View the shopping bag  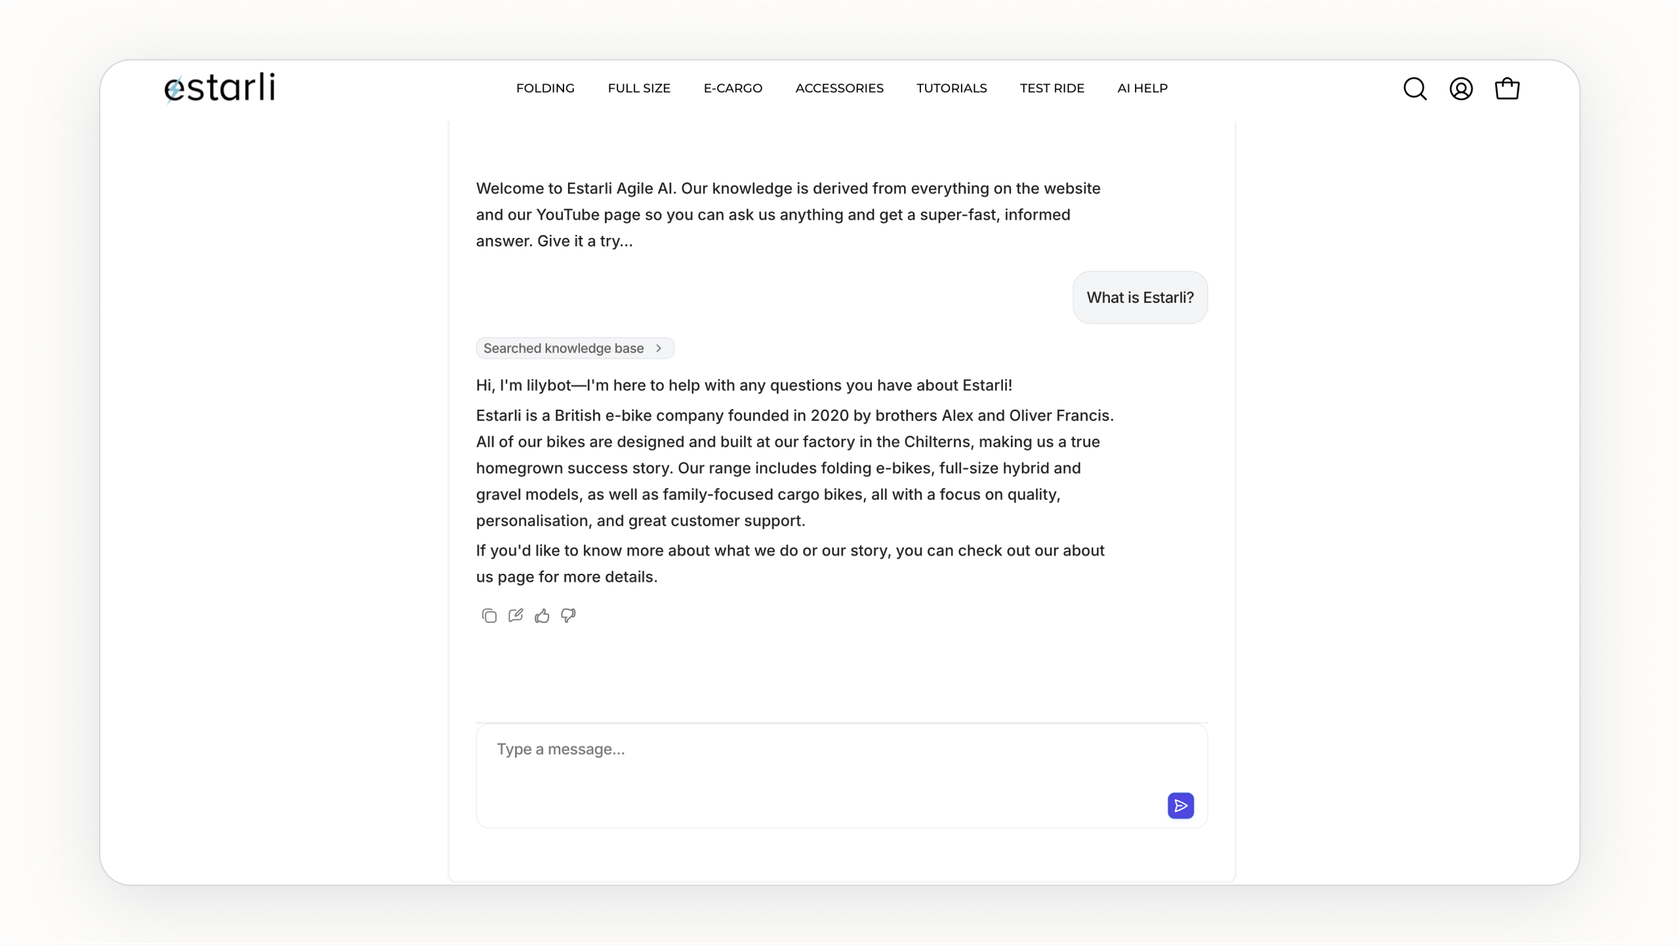point(1507,88)
